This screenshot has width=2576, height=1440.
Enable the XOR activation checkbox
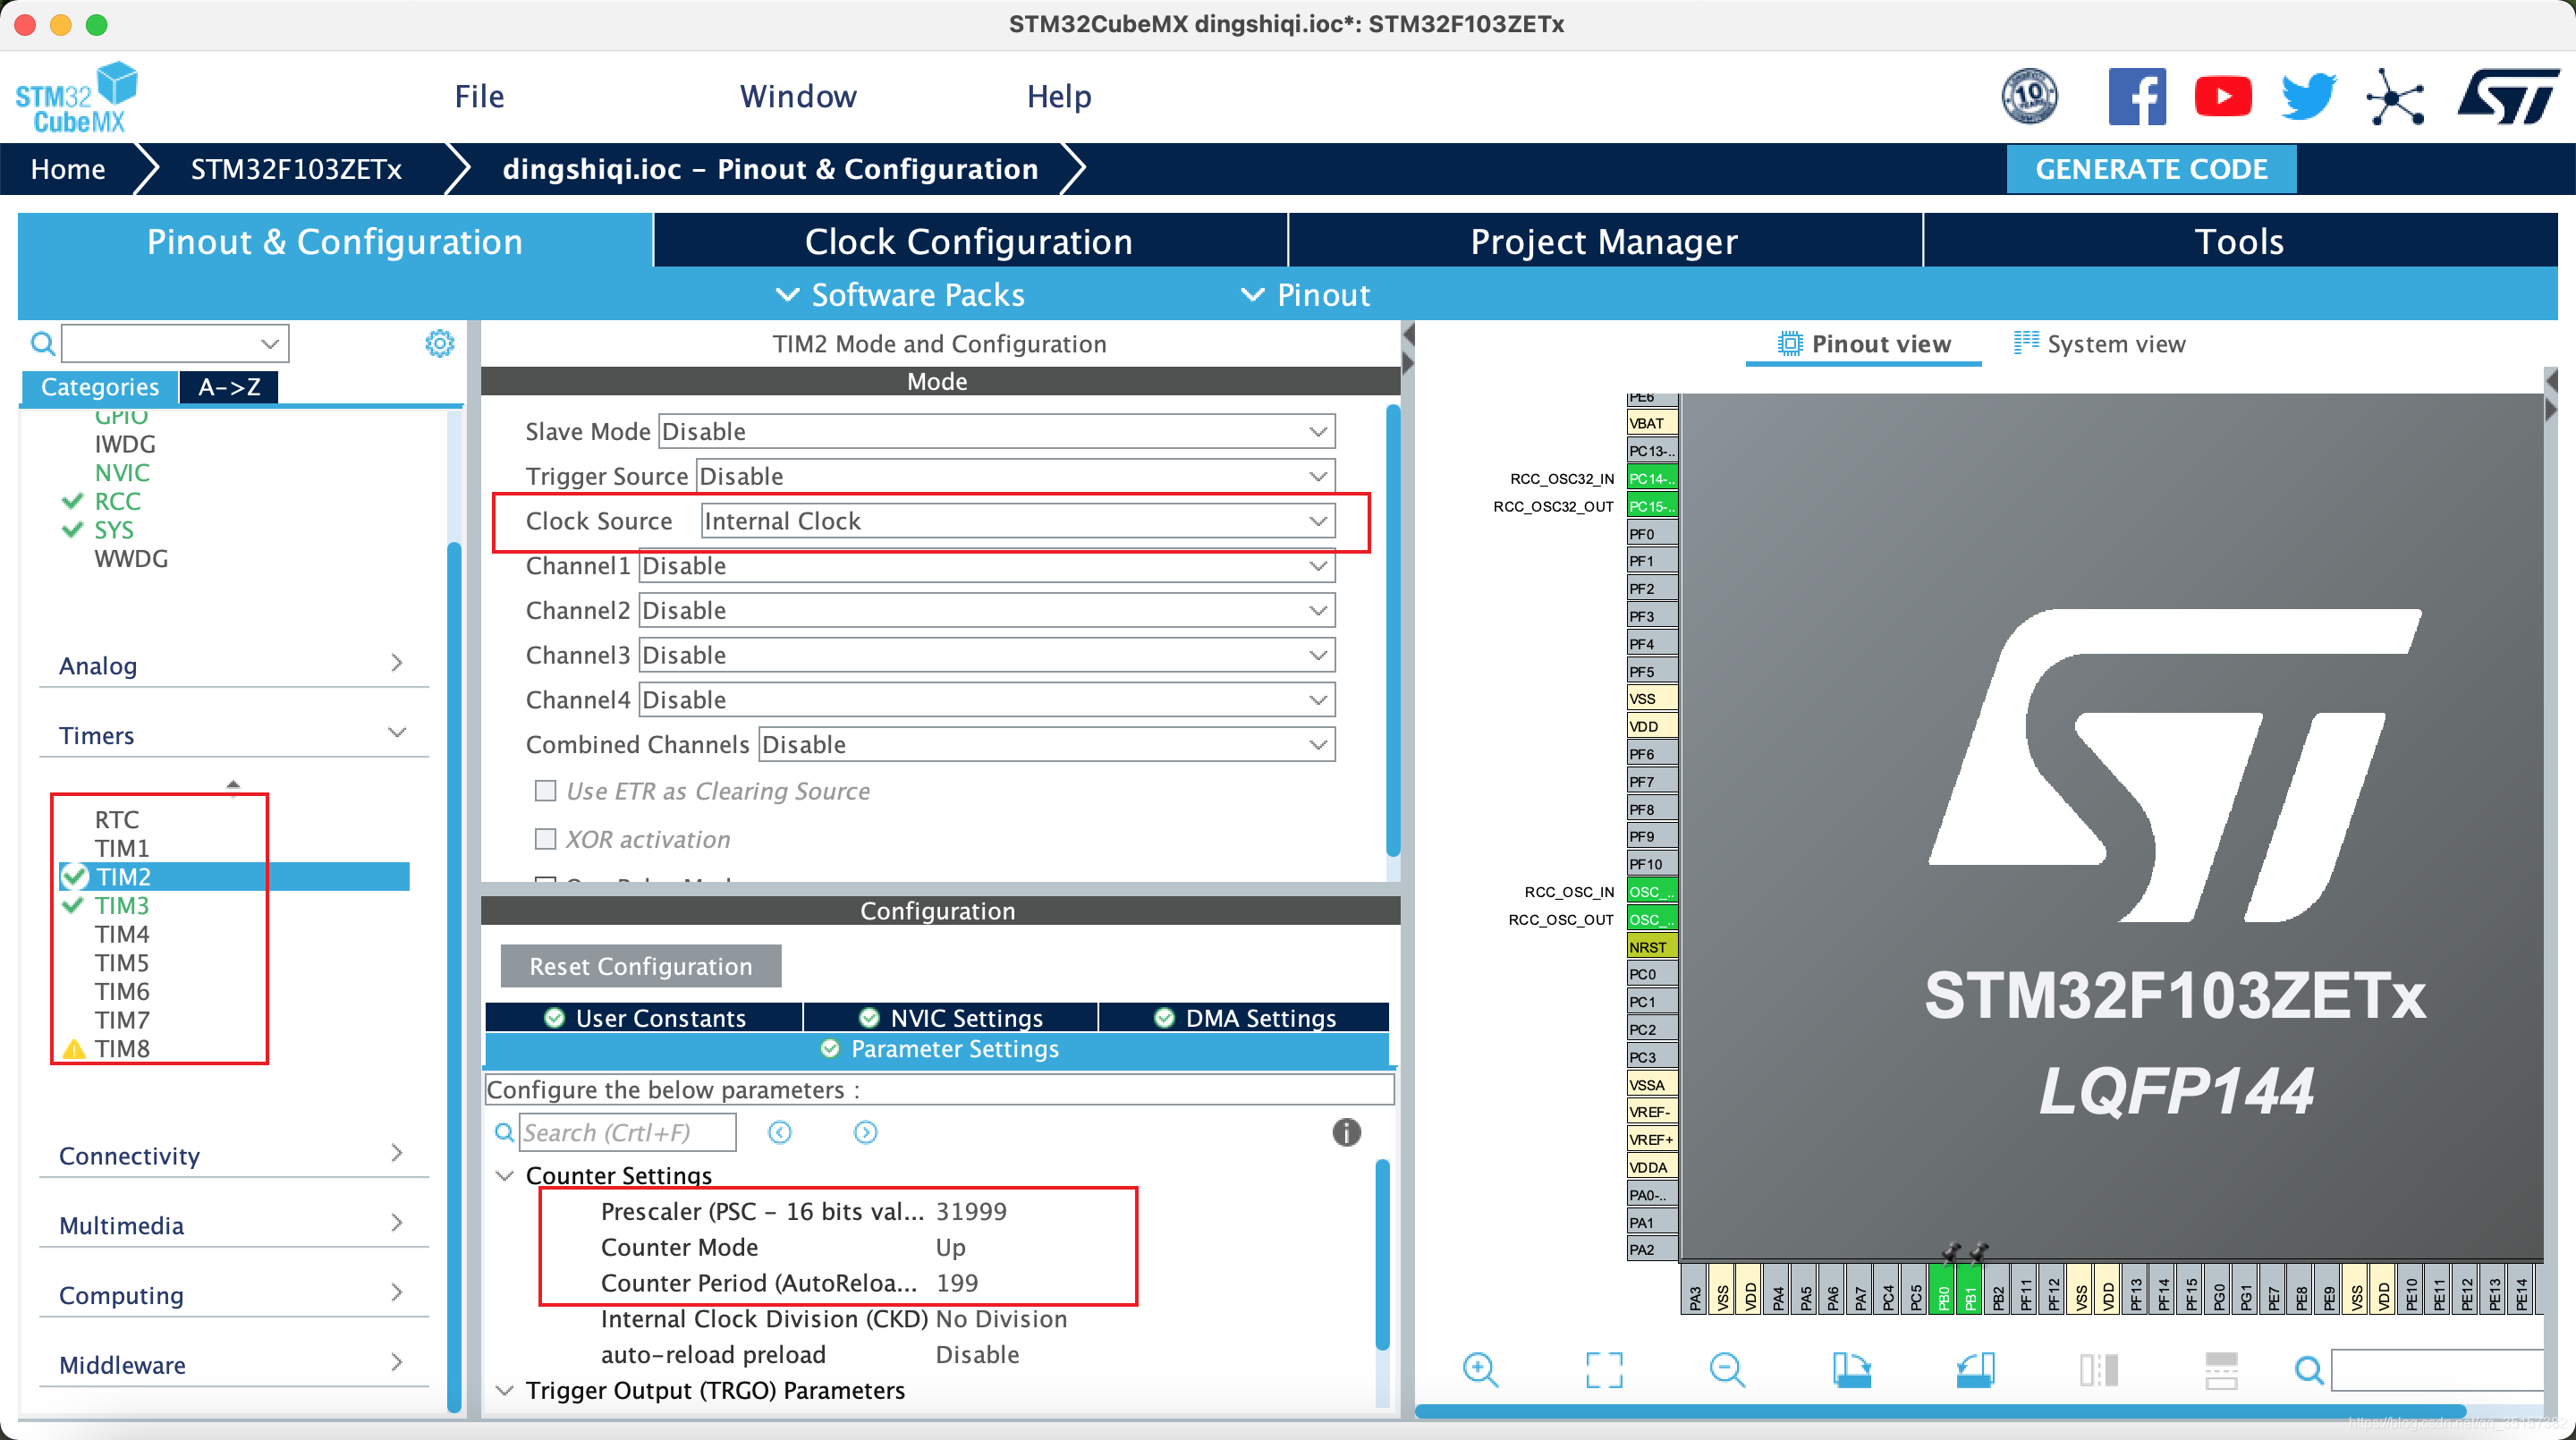[545, 839]
